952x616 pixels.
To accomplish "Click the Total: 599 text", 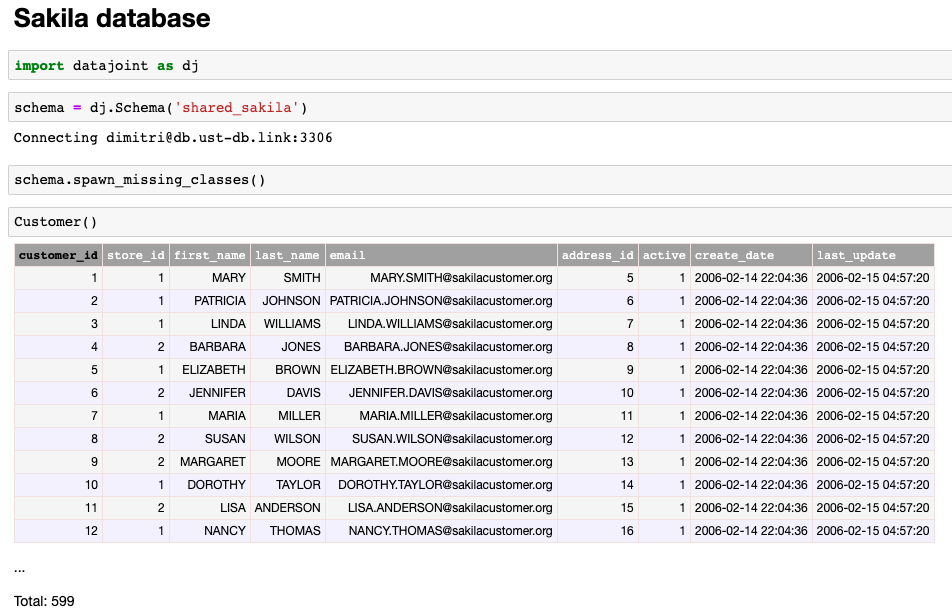I will tap(44, 601).
